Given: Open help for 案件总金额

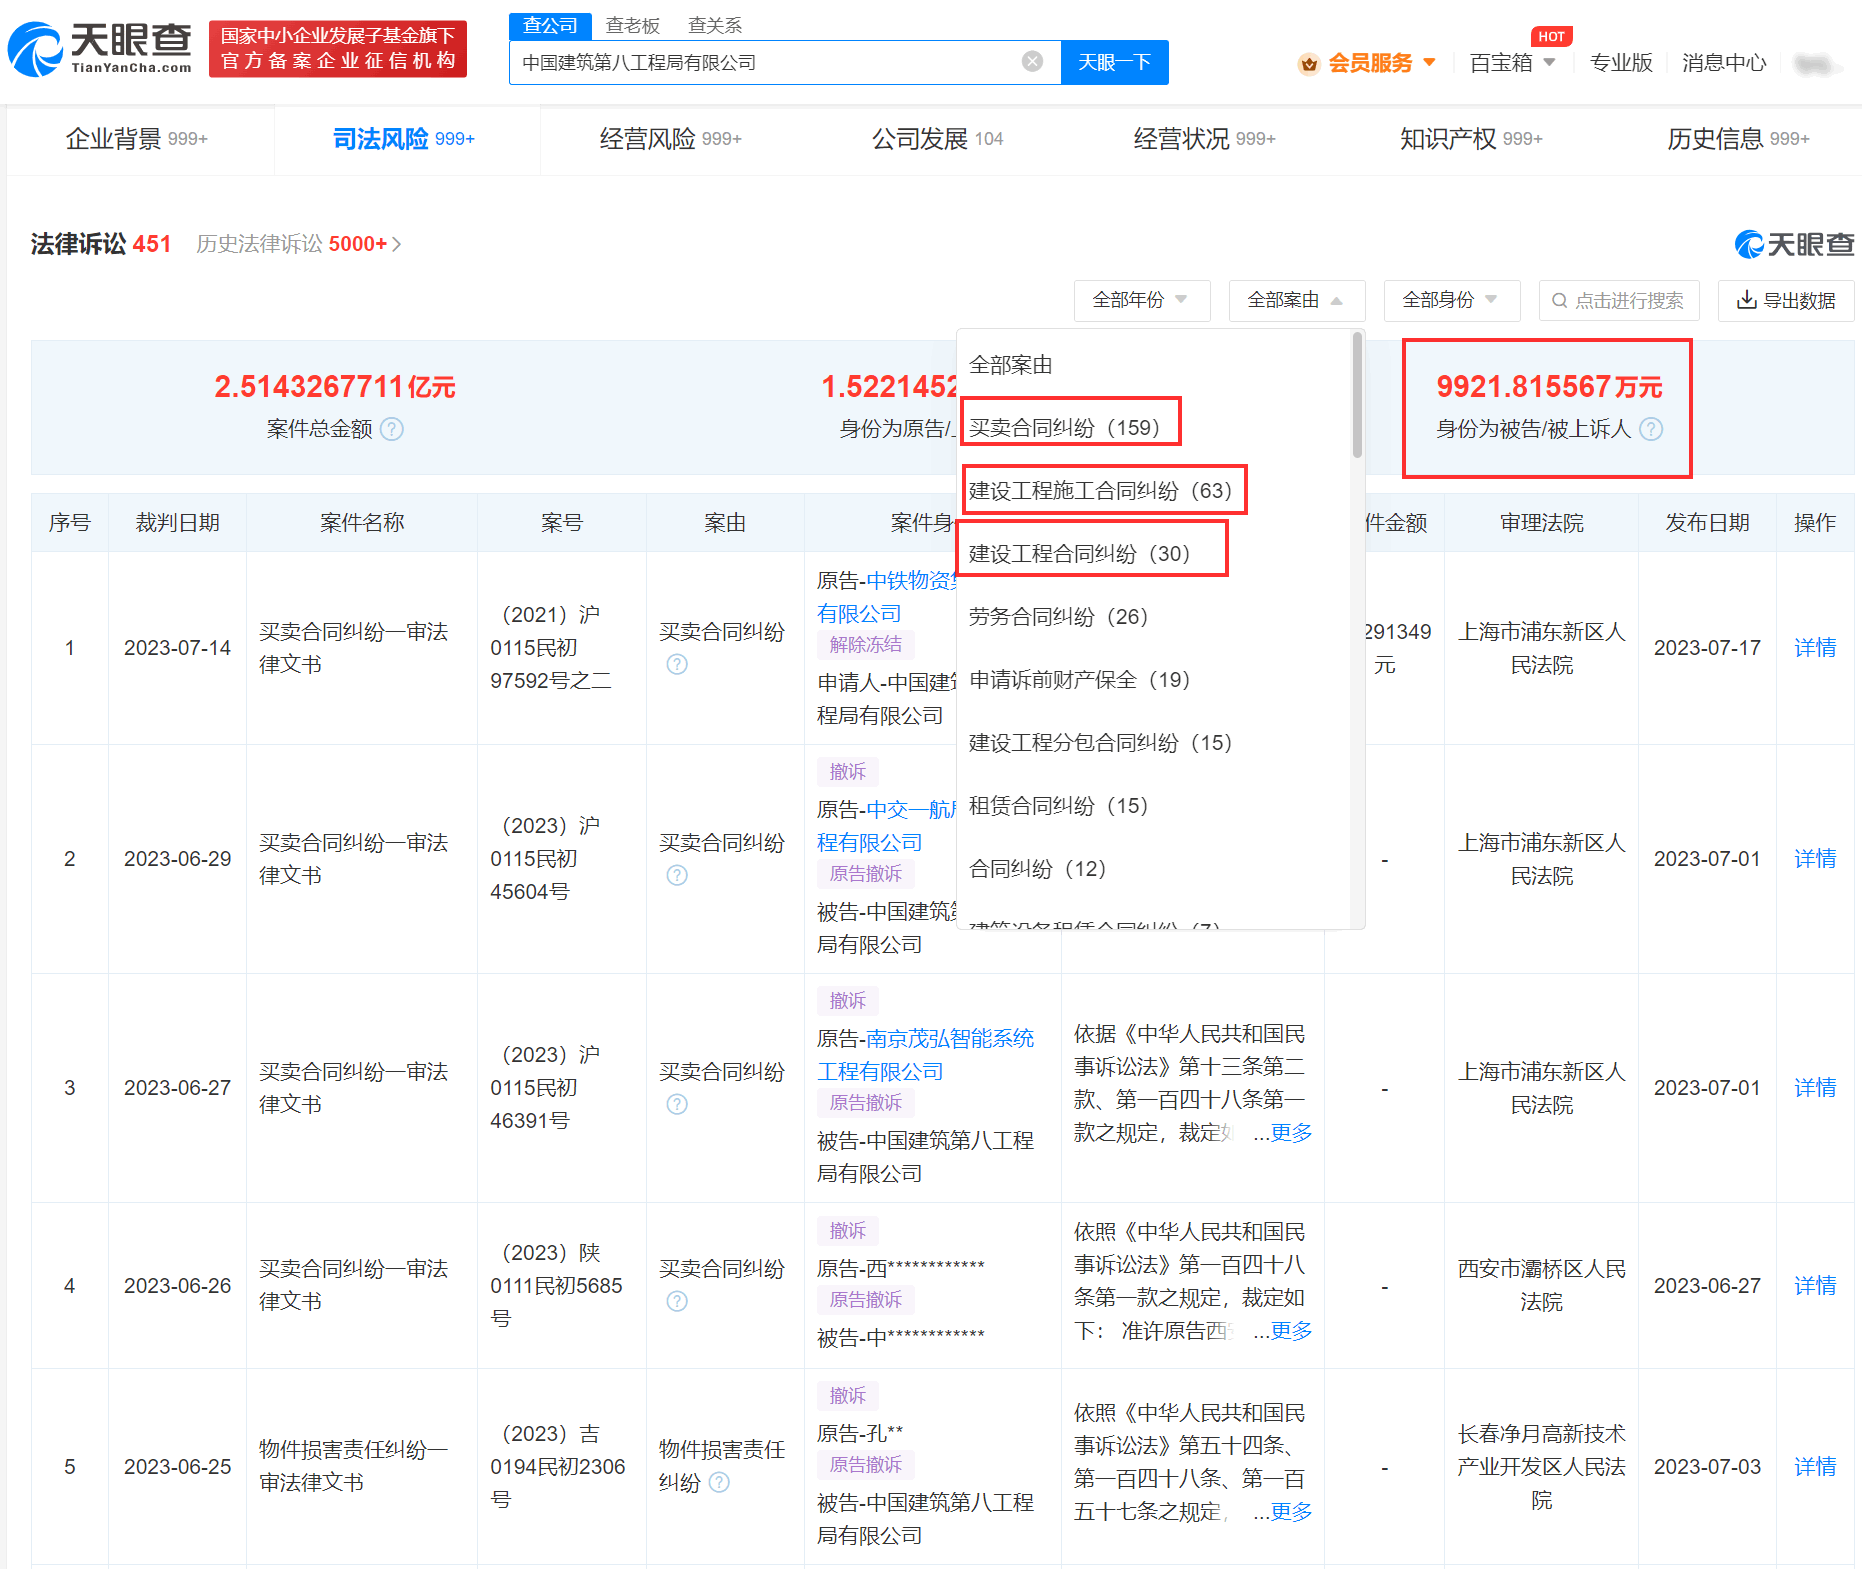Looking at the screenshot, I should pos(392,429).
